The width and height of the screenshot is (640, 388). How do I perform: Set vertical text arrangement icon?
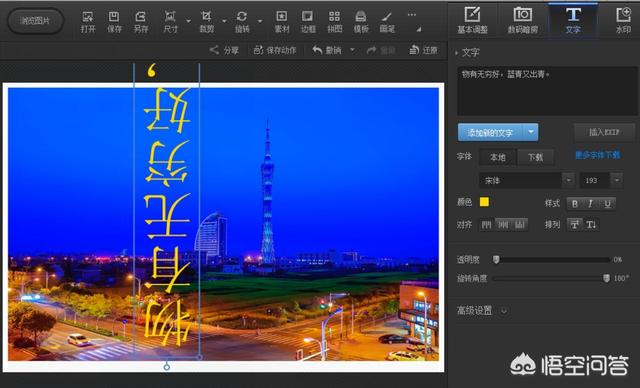(591, 224)
